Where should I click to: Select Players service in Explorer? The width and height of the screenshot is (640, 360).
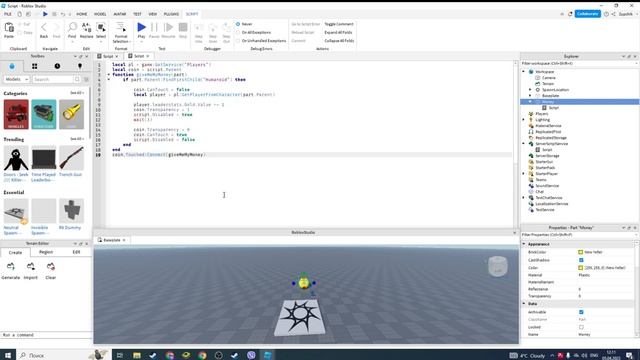tap(542, 114)
